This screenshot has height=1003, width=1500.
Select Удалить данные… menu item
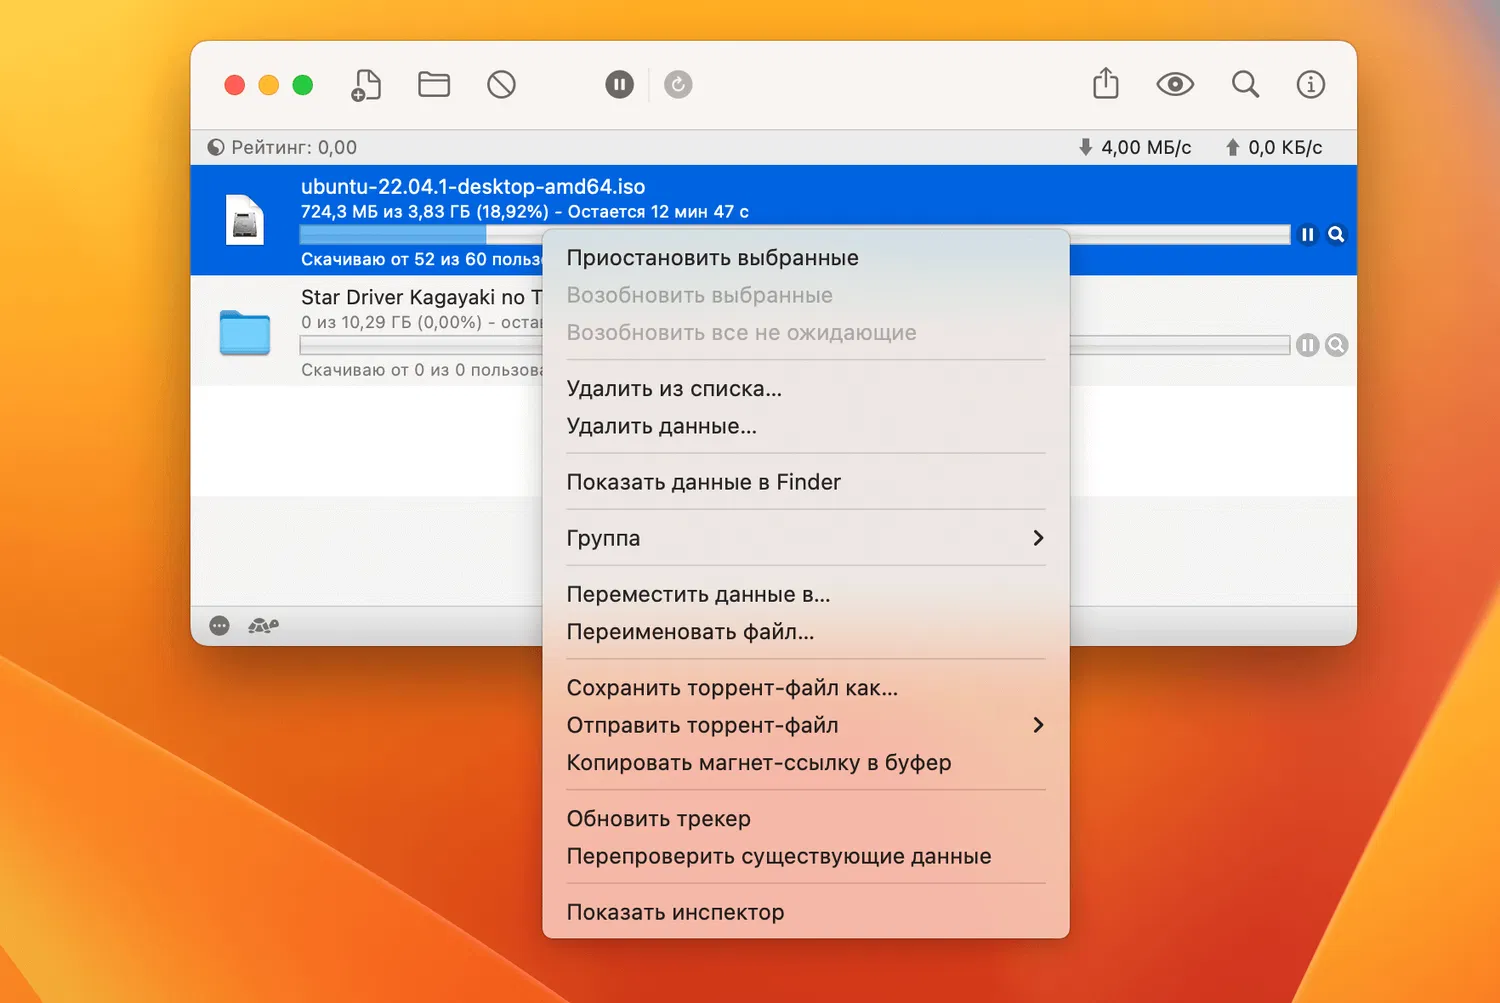[x=806, y=426]
